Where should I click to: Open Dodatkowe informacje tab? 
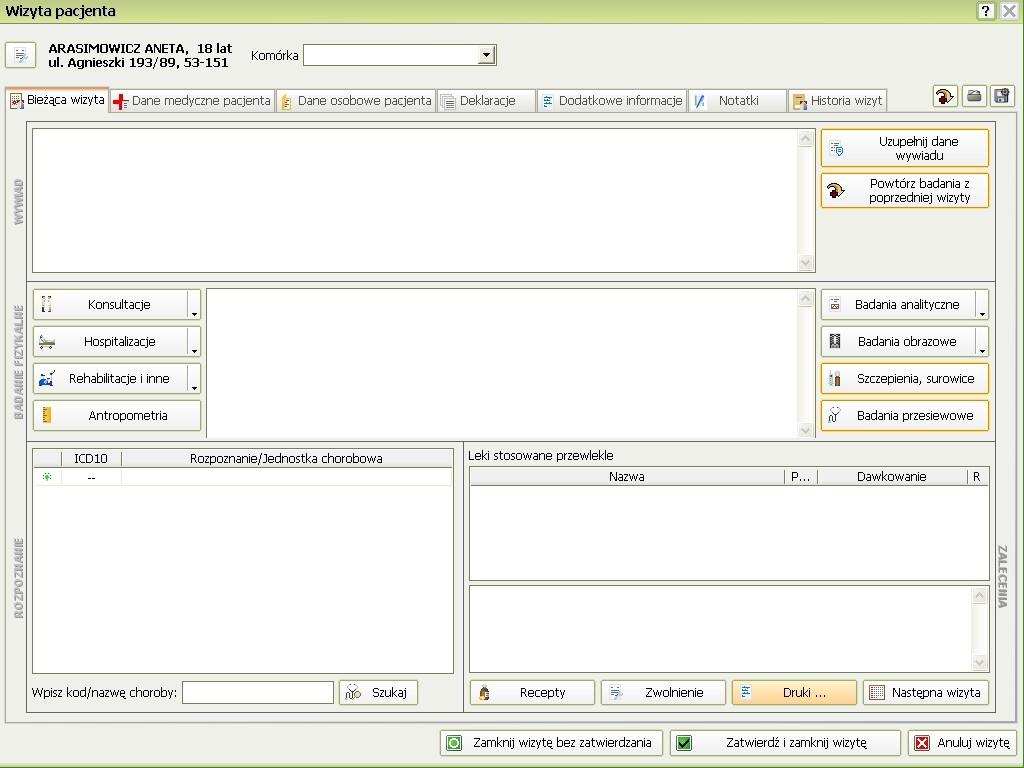pyautogui.click(x=612, y=101)
